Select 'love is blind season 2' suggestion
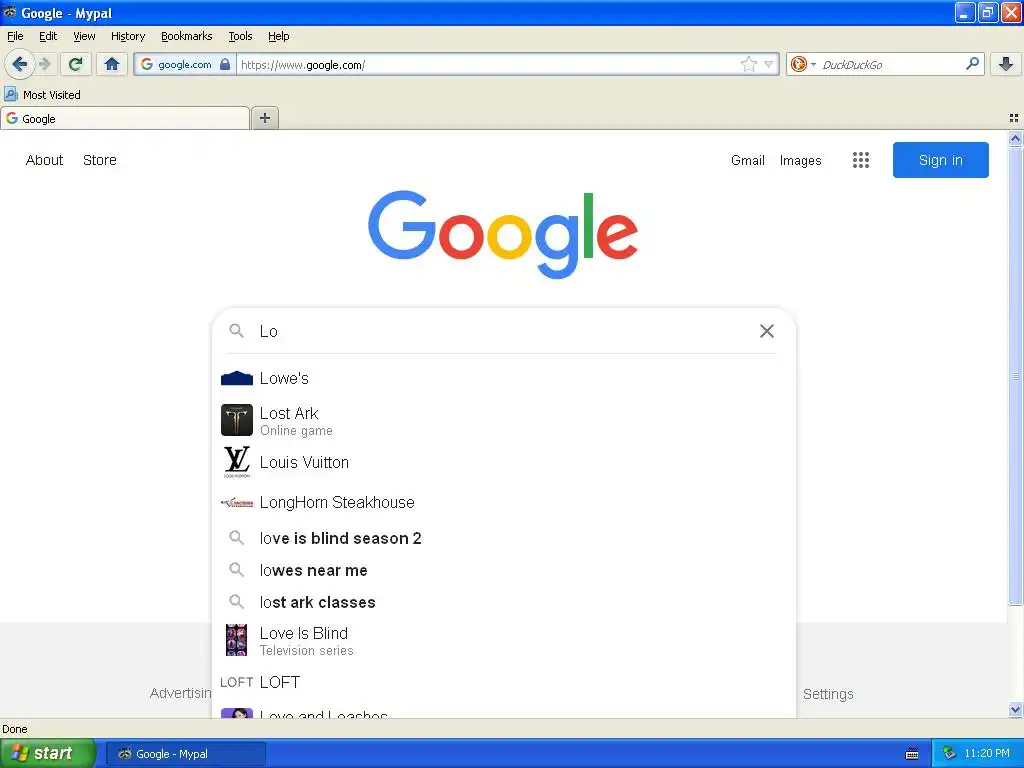Viewport: 1024px width, 768px height. [340, 538]
